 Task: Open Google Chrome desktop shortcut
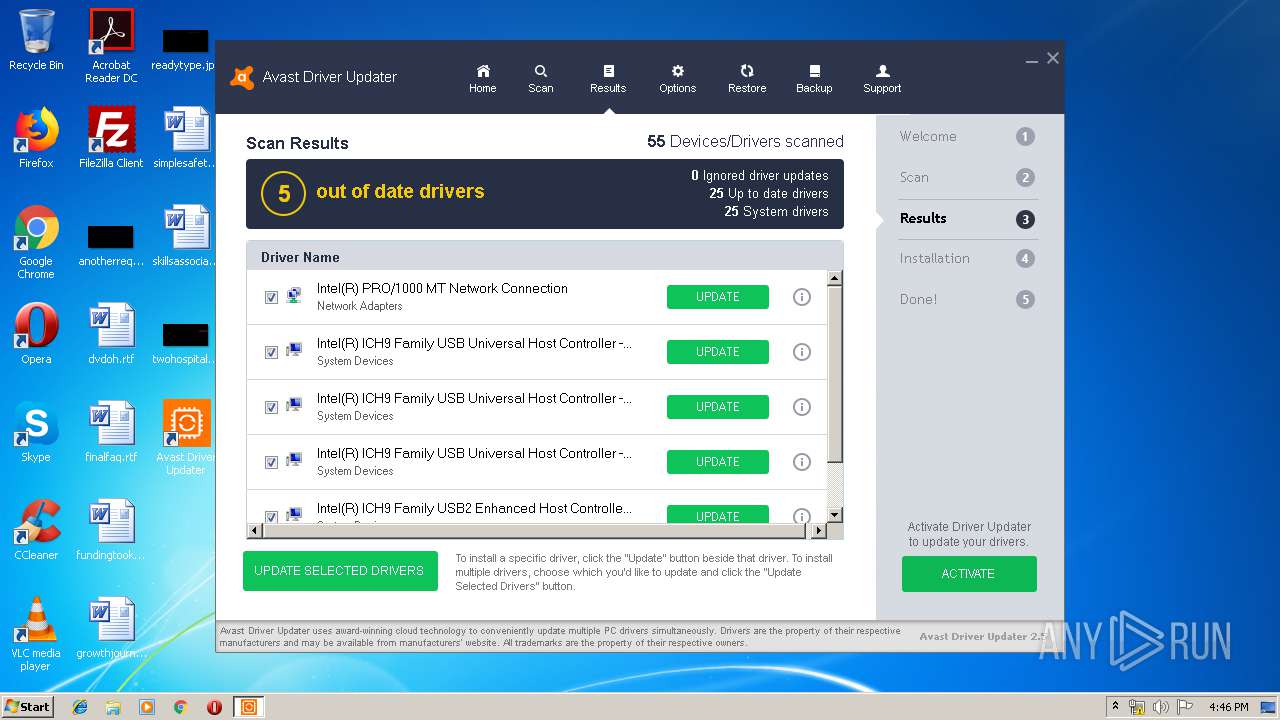(36, 243)
